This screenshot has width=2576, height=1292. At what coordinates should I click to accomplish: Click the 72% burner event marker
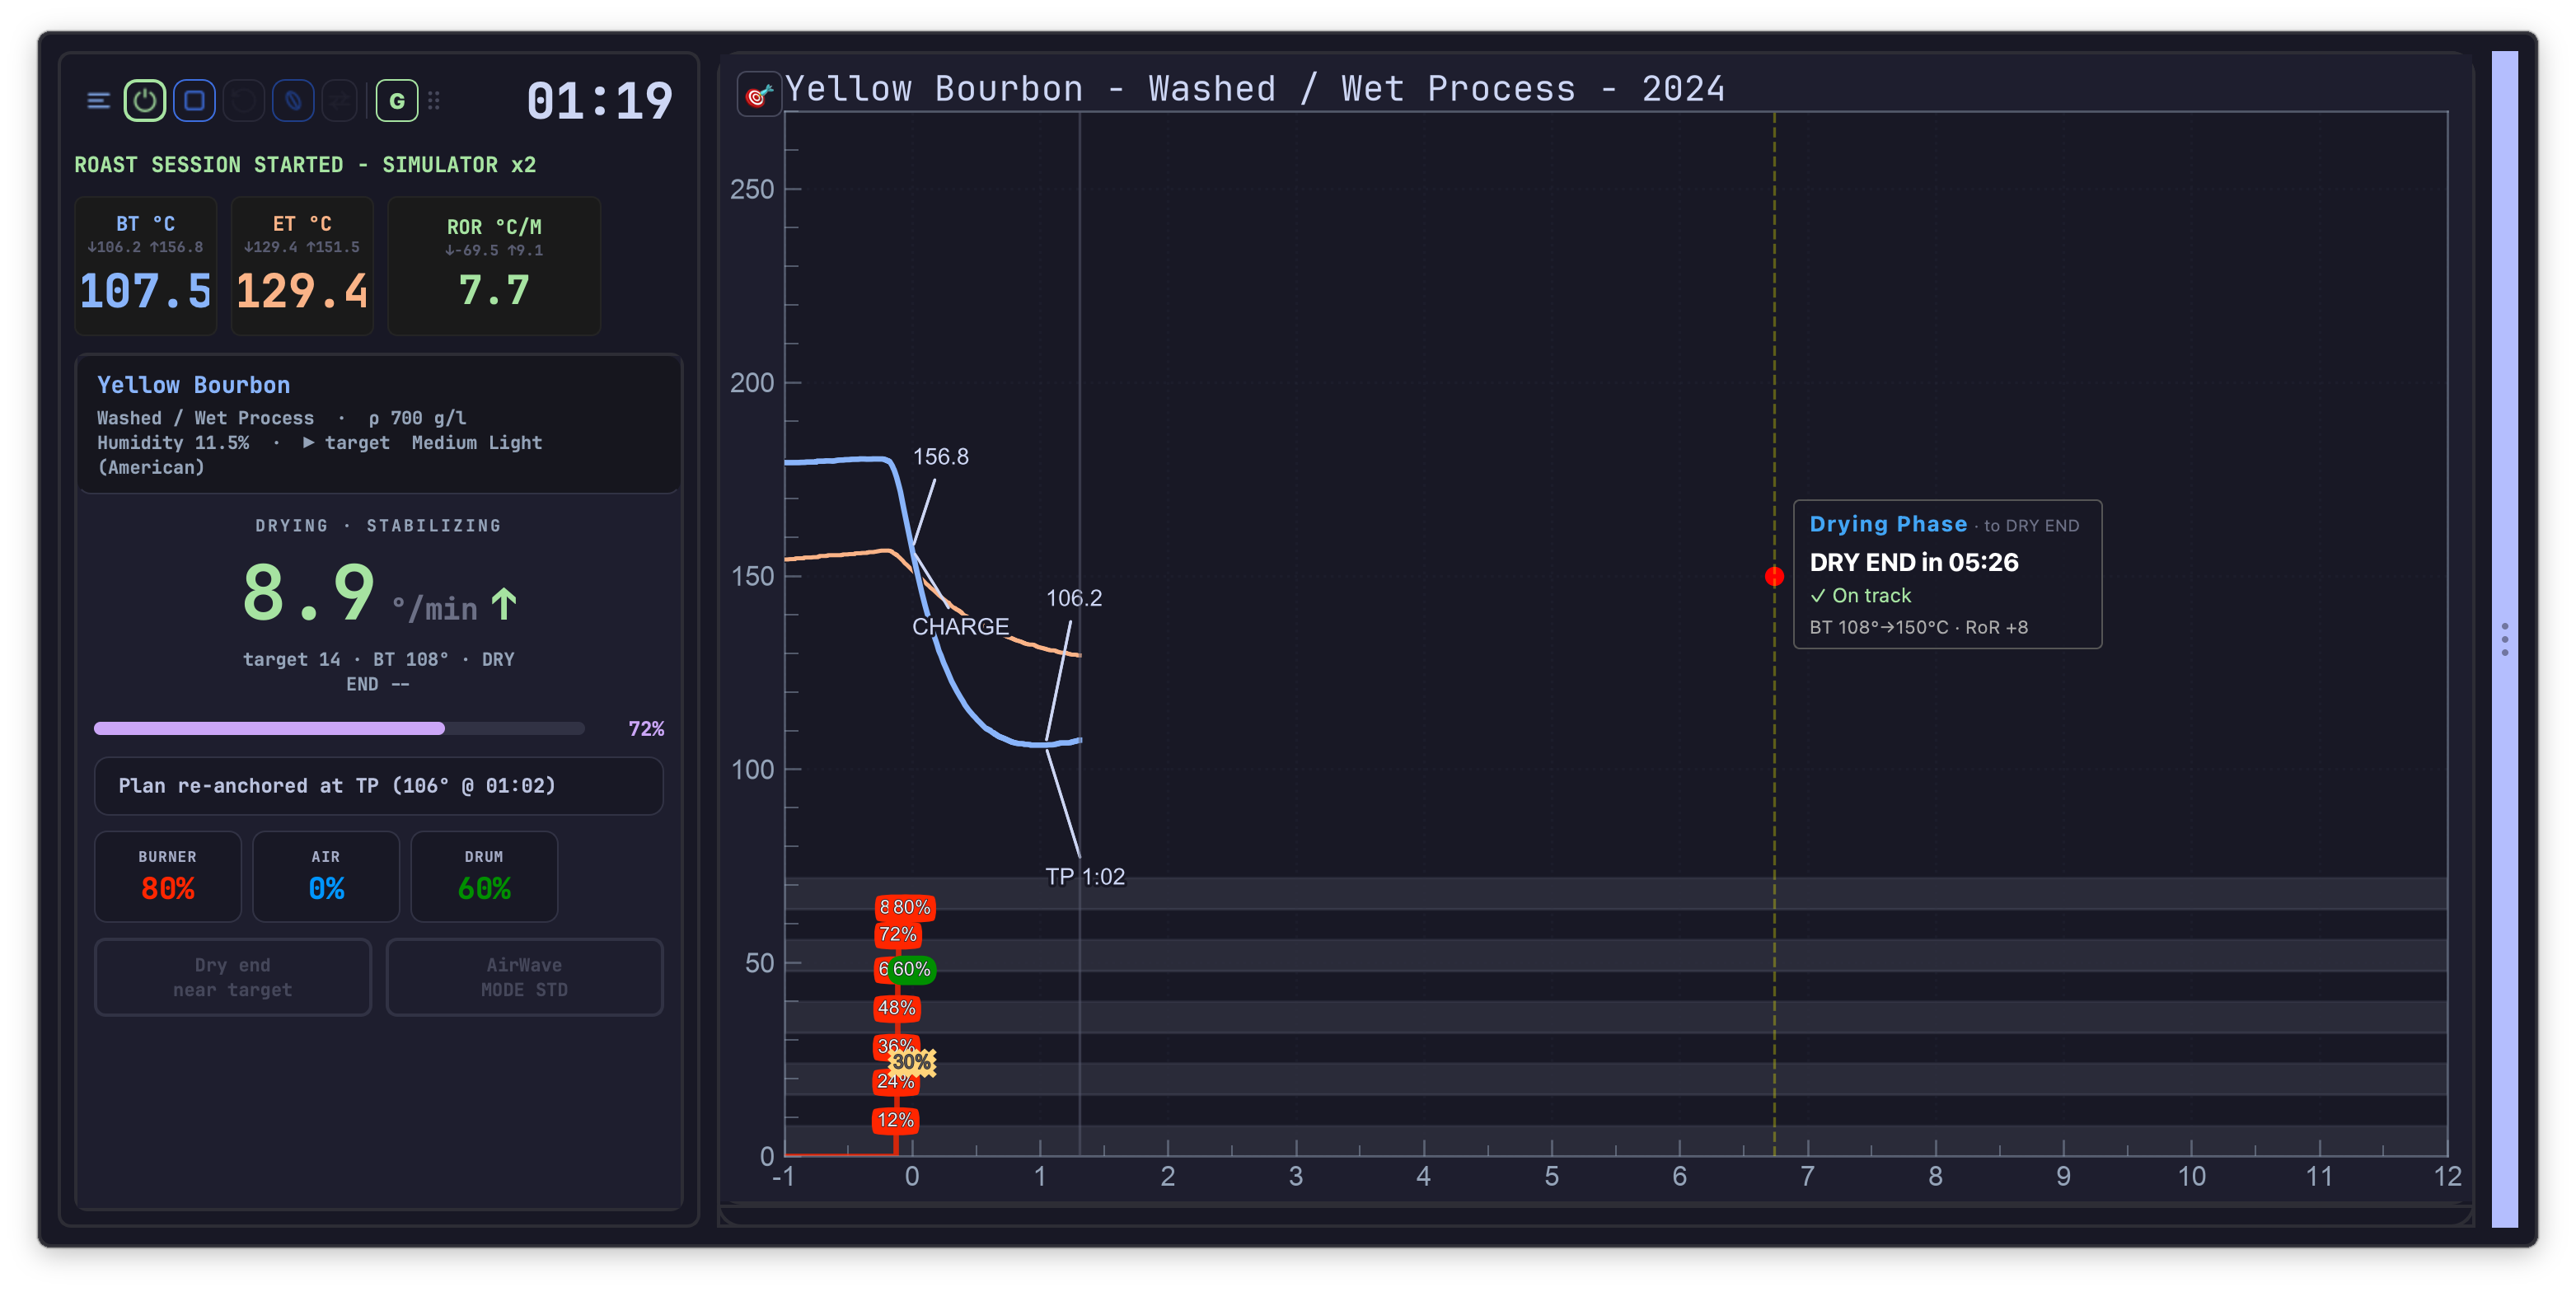click(898, 935)
